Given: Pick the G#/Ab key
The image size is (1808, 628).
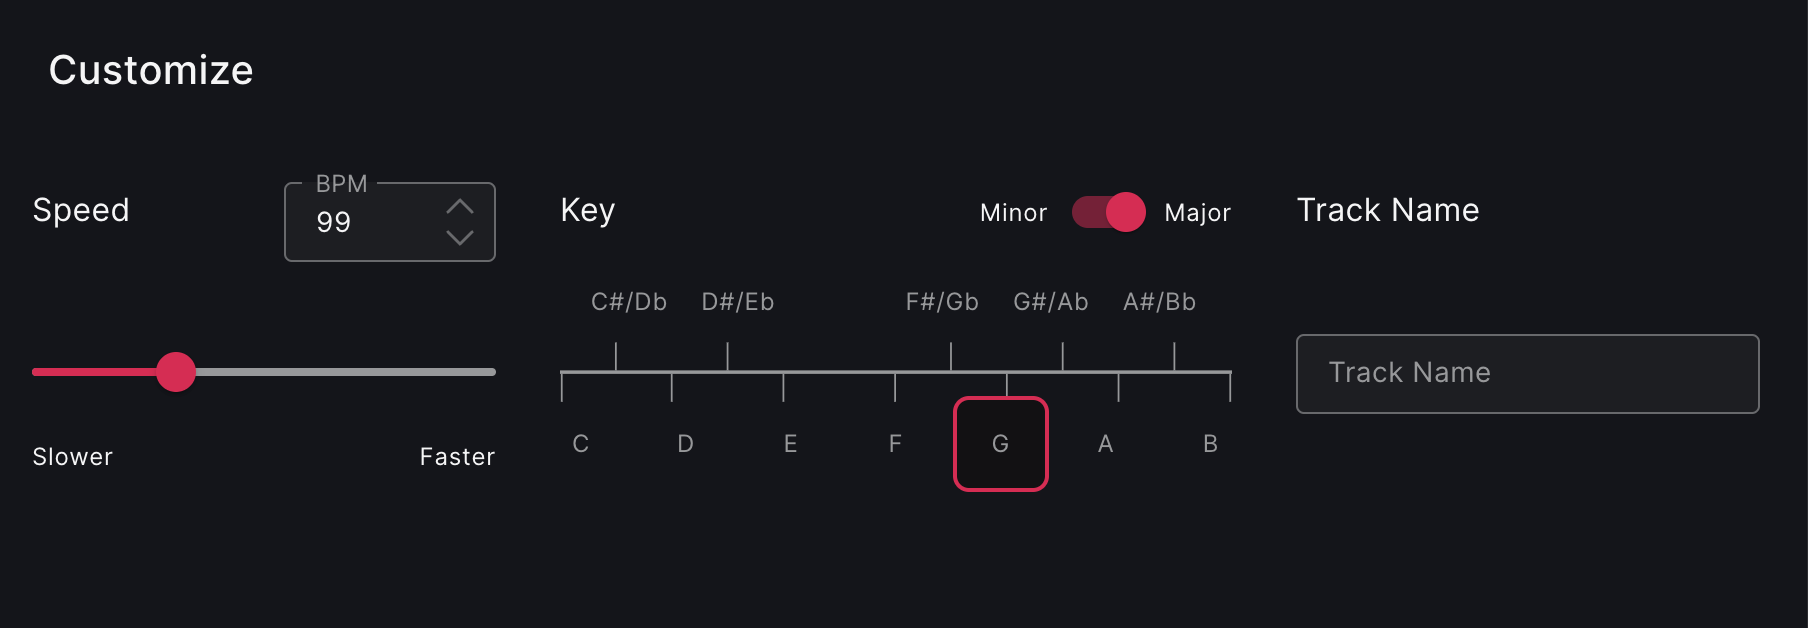Looking at the screenshot, I should (1051, 301).
